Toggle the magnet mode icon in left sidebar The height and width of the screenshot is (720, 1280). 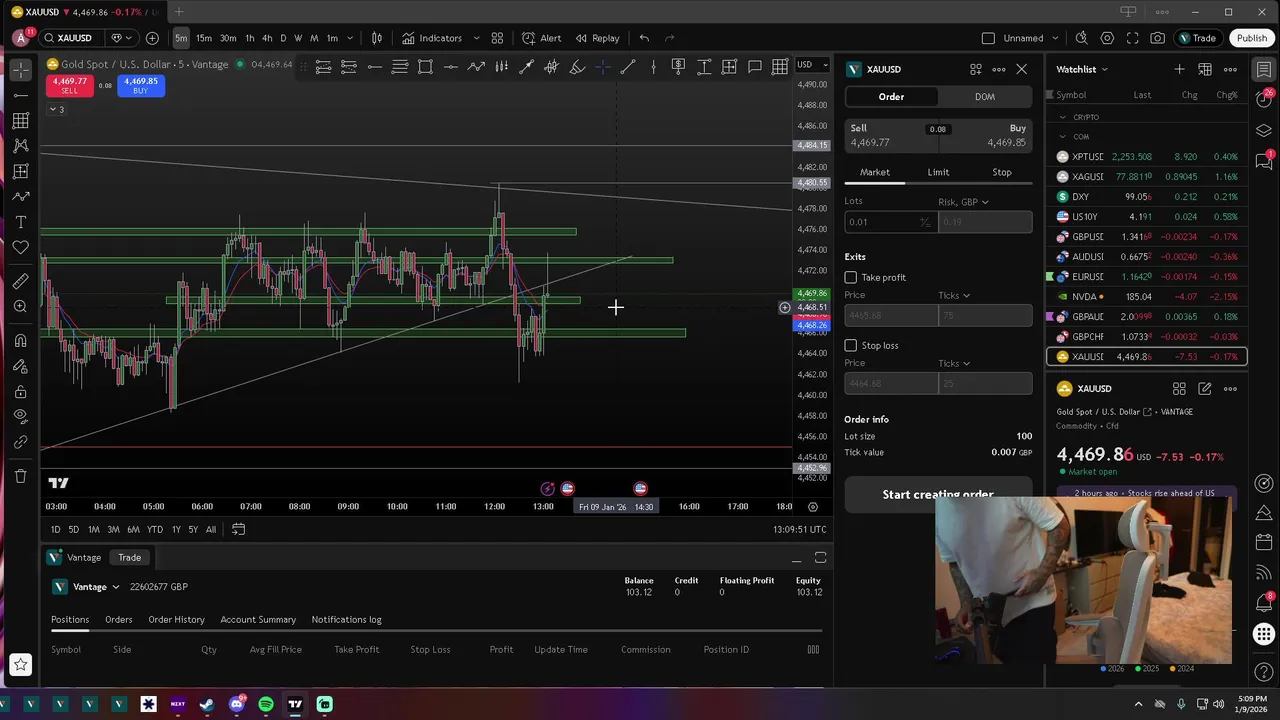click(20, 341)
